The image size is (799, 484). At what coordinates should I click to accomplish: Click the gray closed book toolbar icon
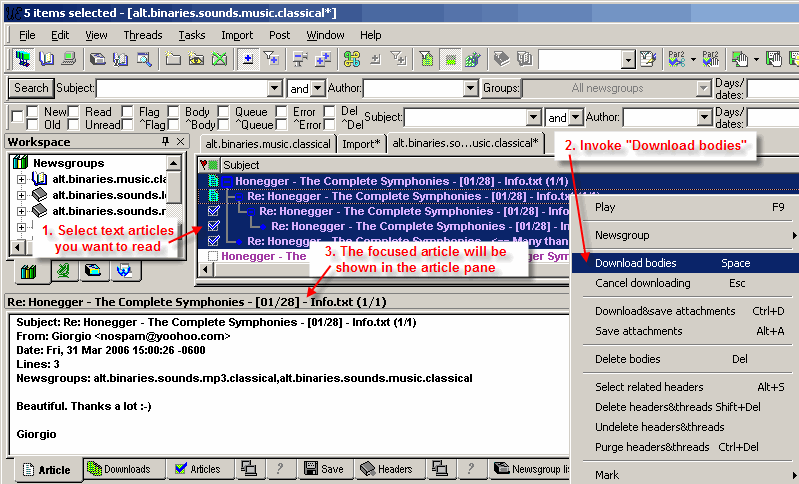pyautogui.click(x=501, y=59)
